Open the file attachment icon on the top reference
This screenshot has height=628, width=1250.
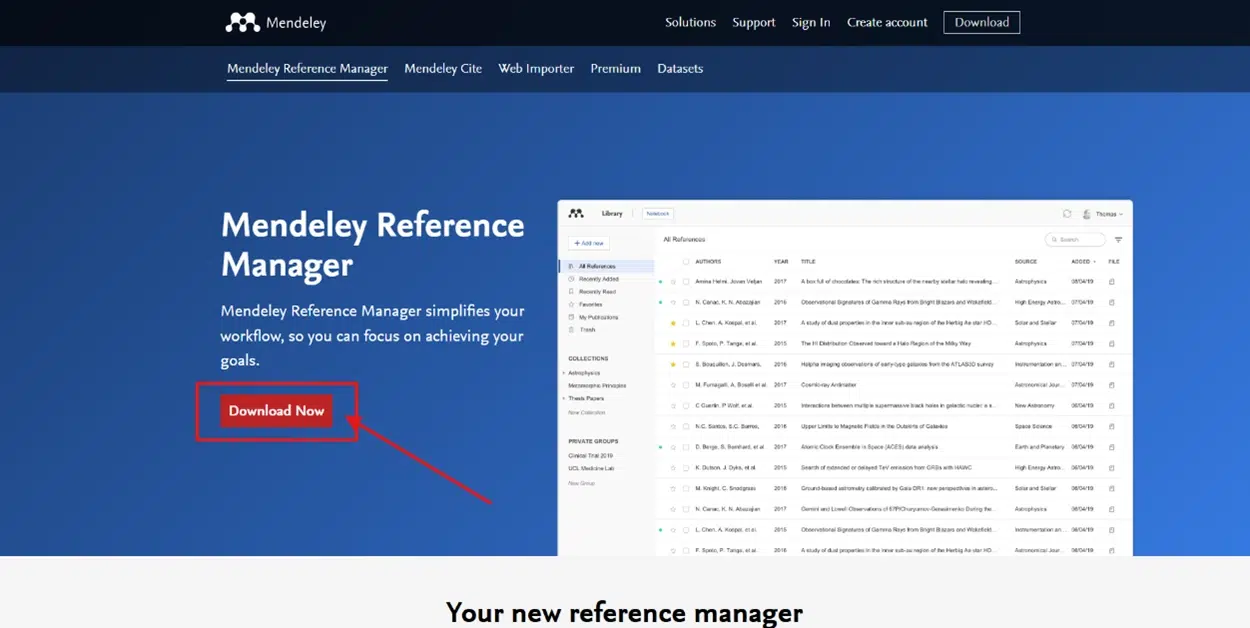pos(1114,280)
